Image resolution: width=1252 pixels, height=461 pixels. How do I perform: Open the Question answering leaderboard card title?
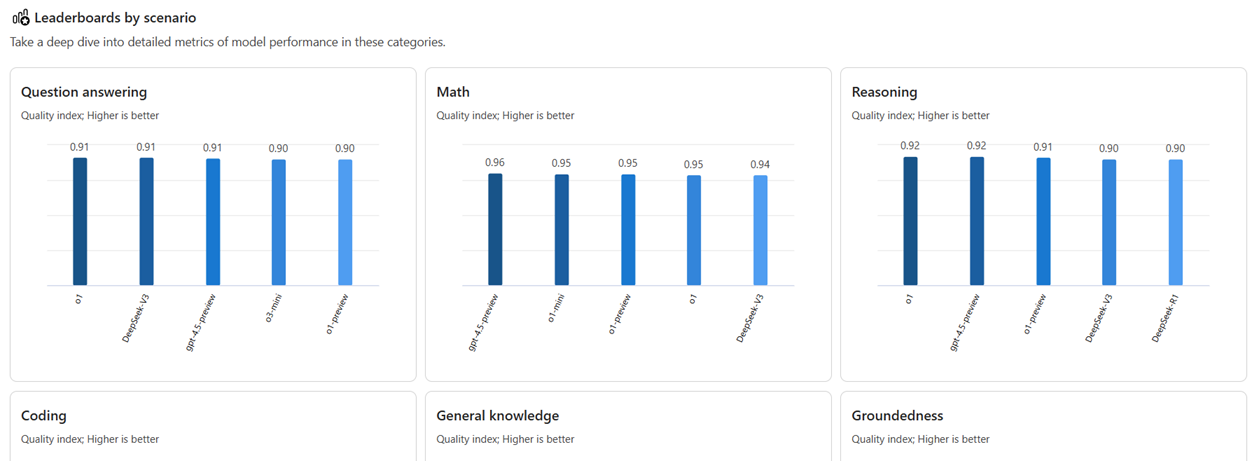(84, 92)
